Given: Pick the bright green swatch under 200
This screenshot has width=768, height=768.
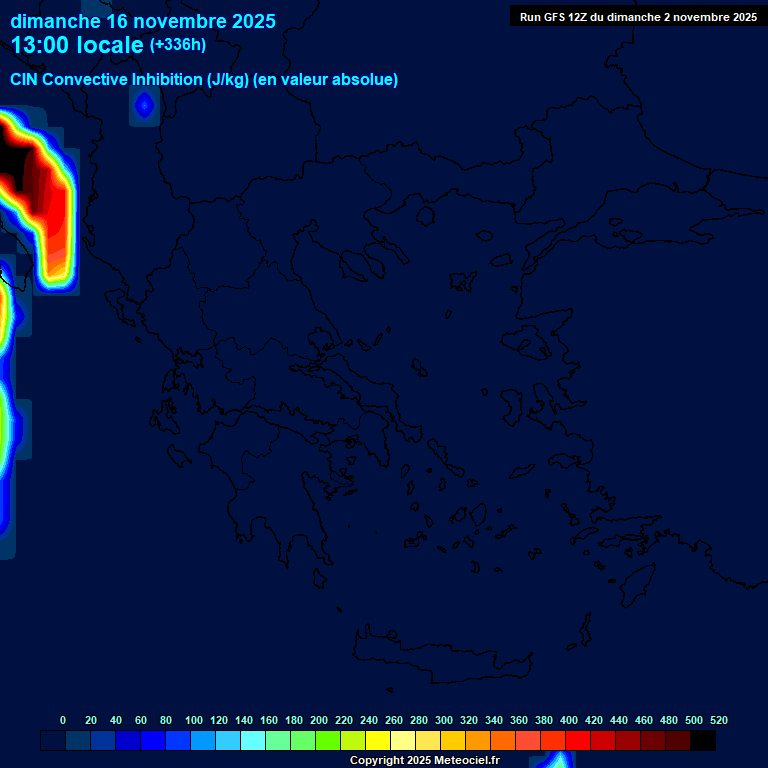Looking at the screenshot, I should [x=328, y=741].
